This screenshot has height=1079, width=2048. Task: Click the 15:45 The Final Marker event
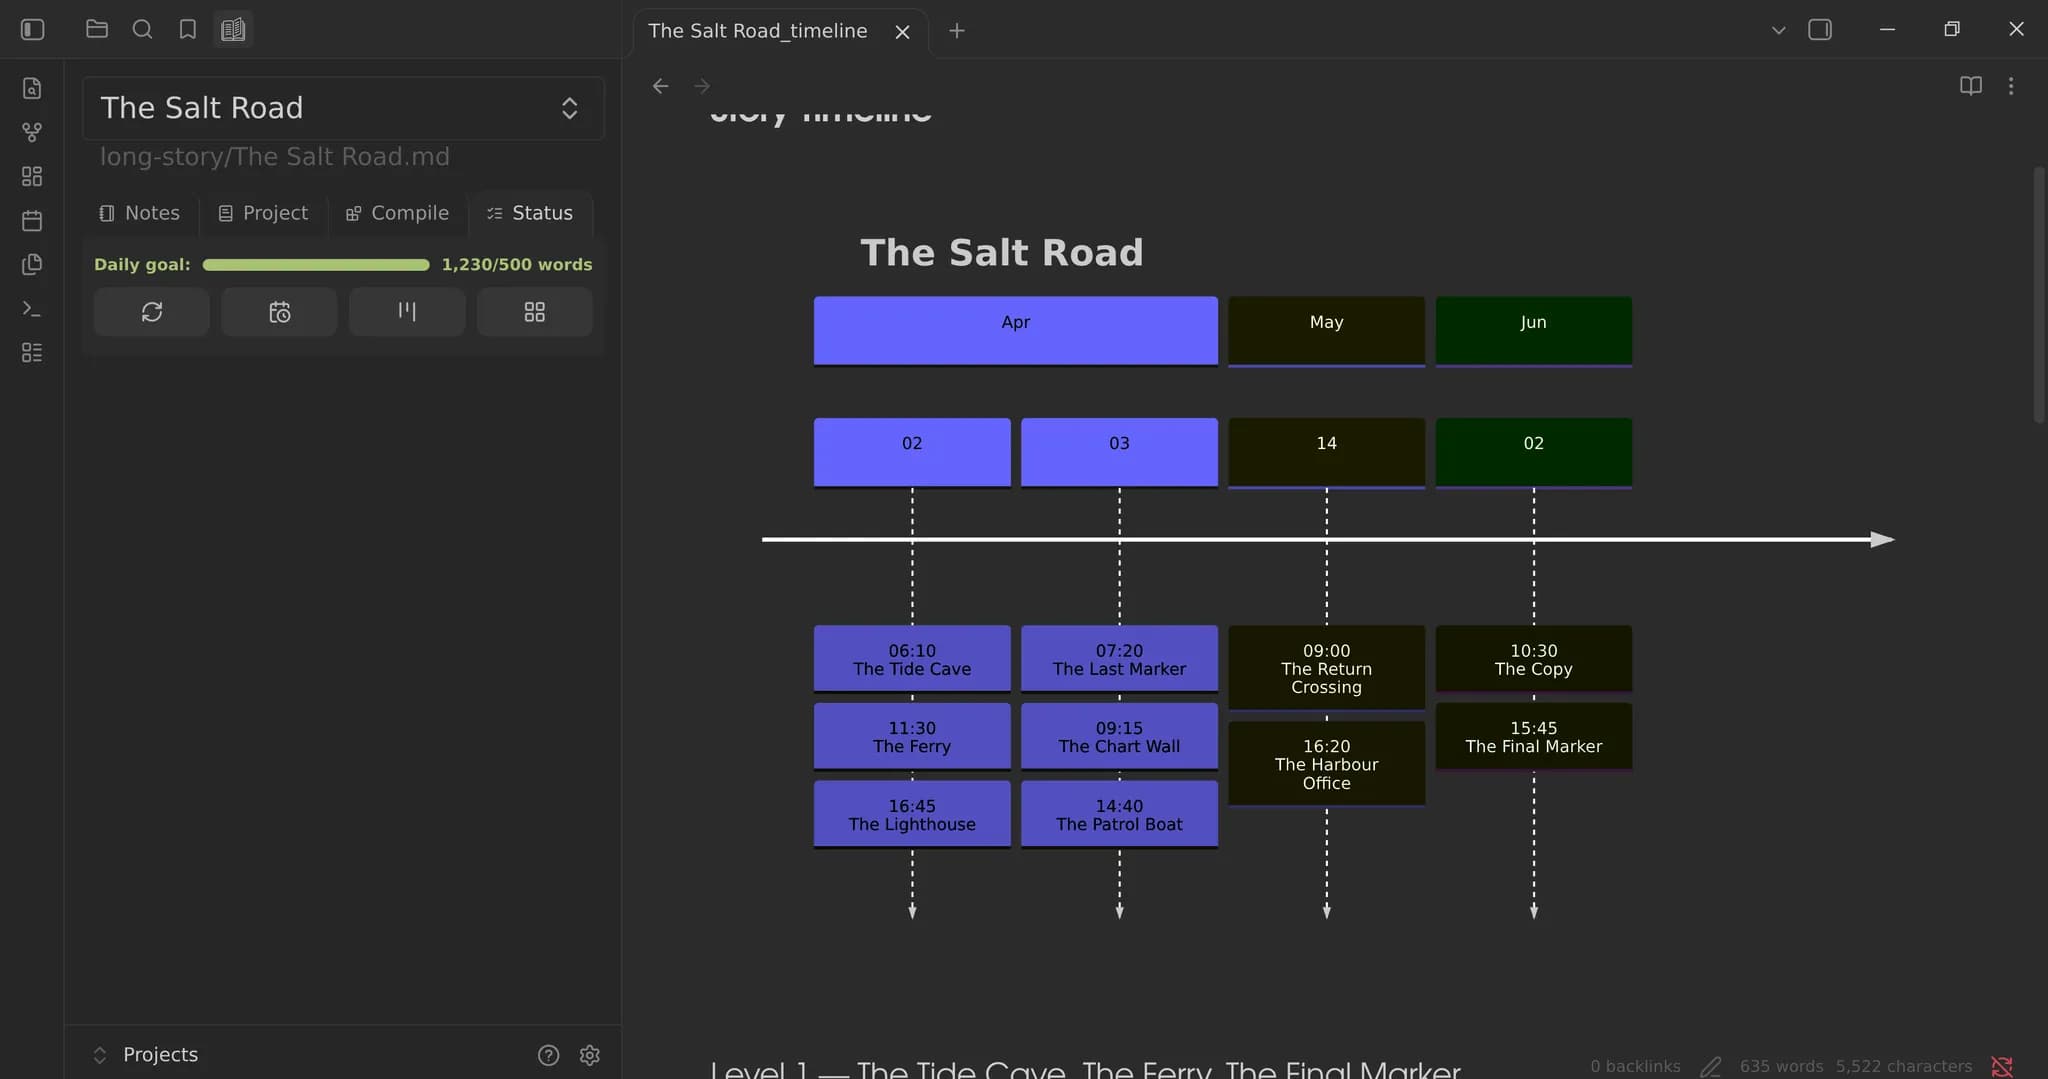(1534, 737)
